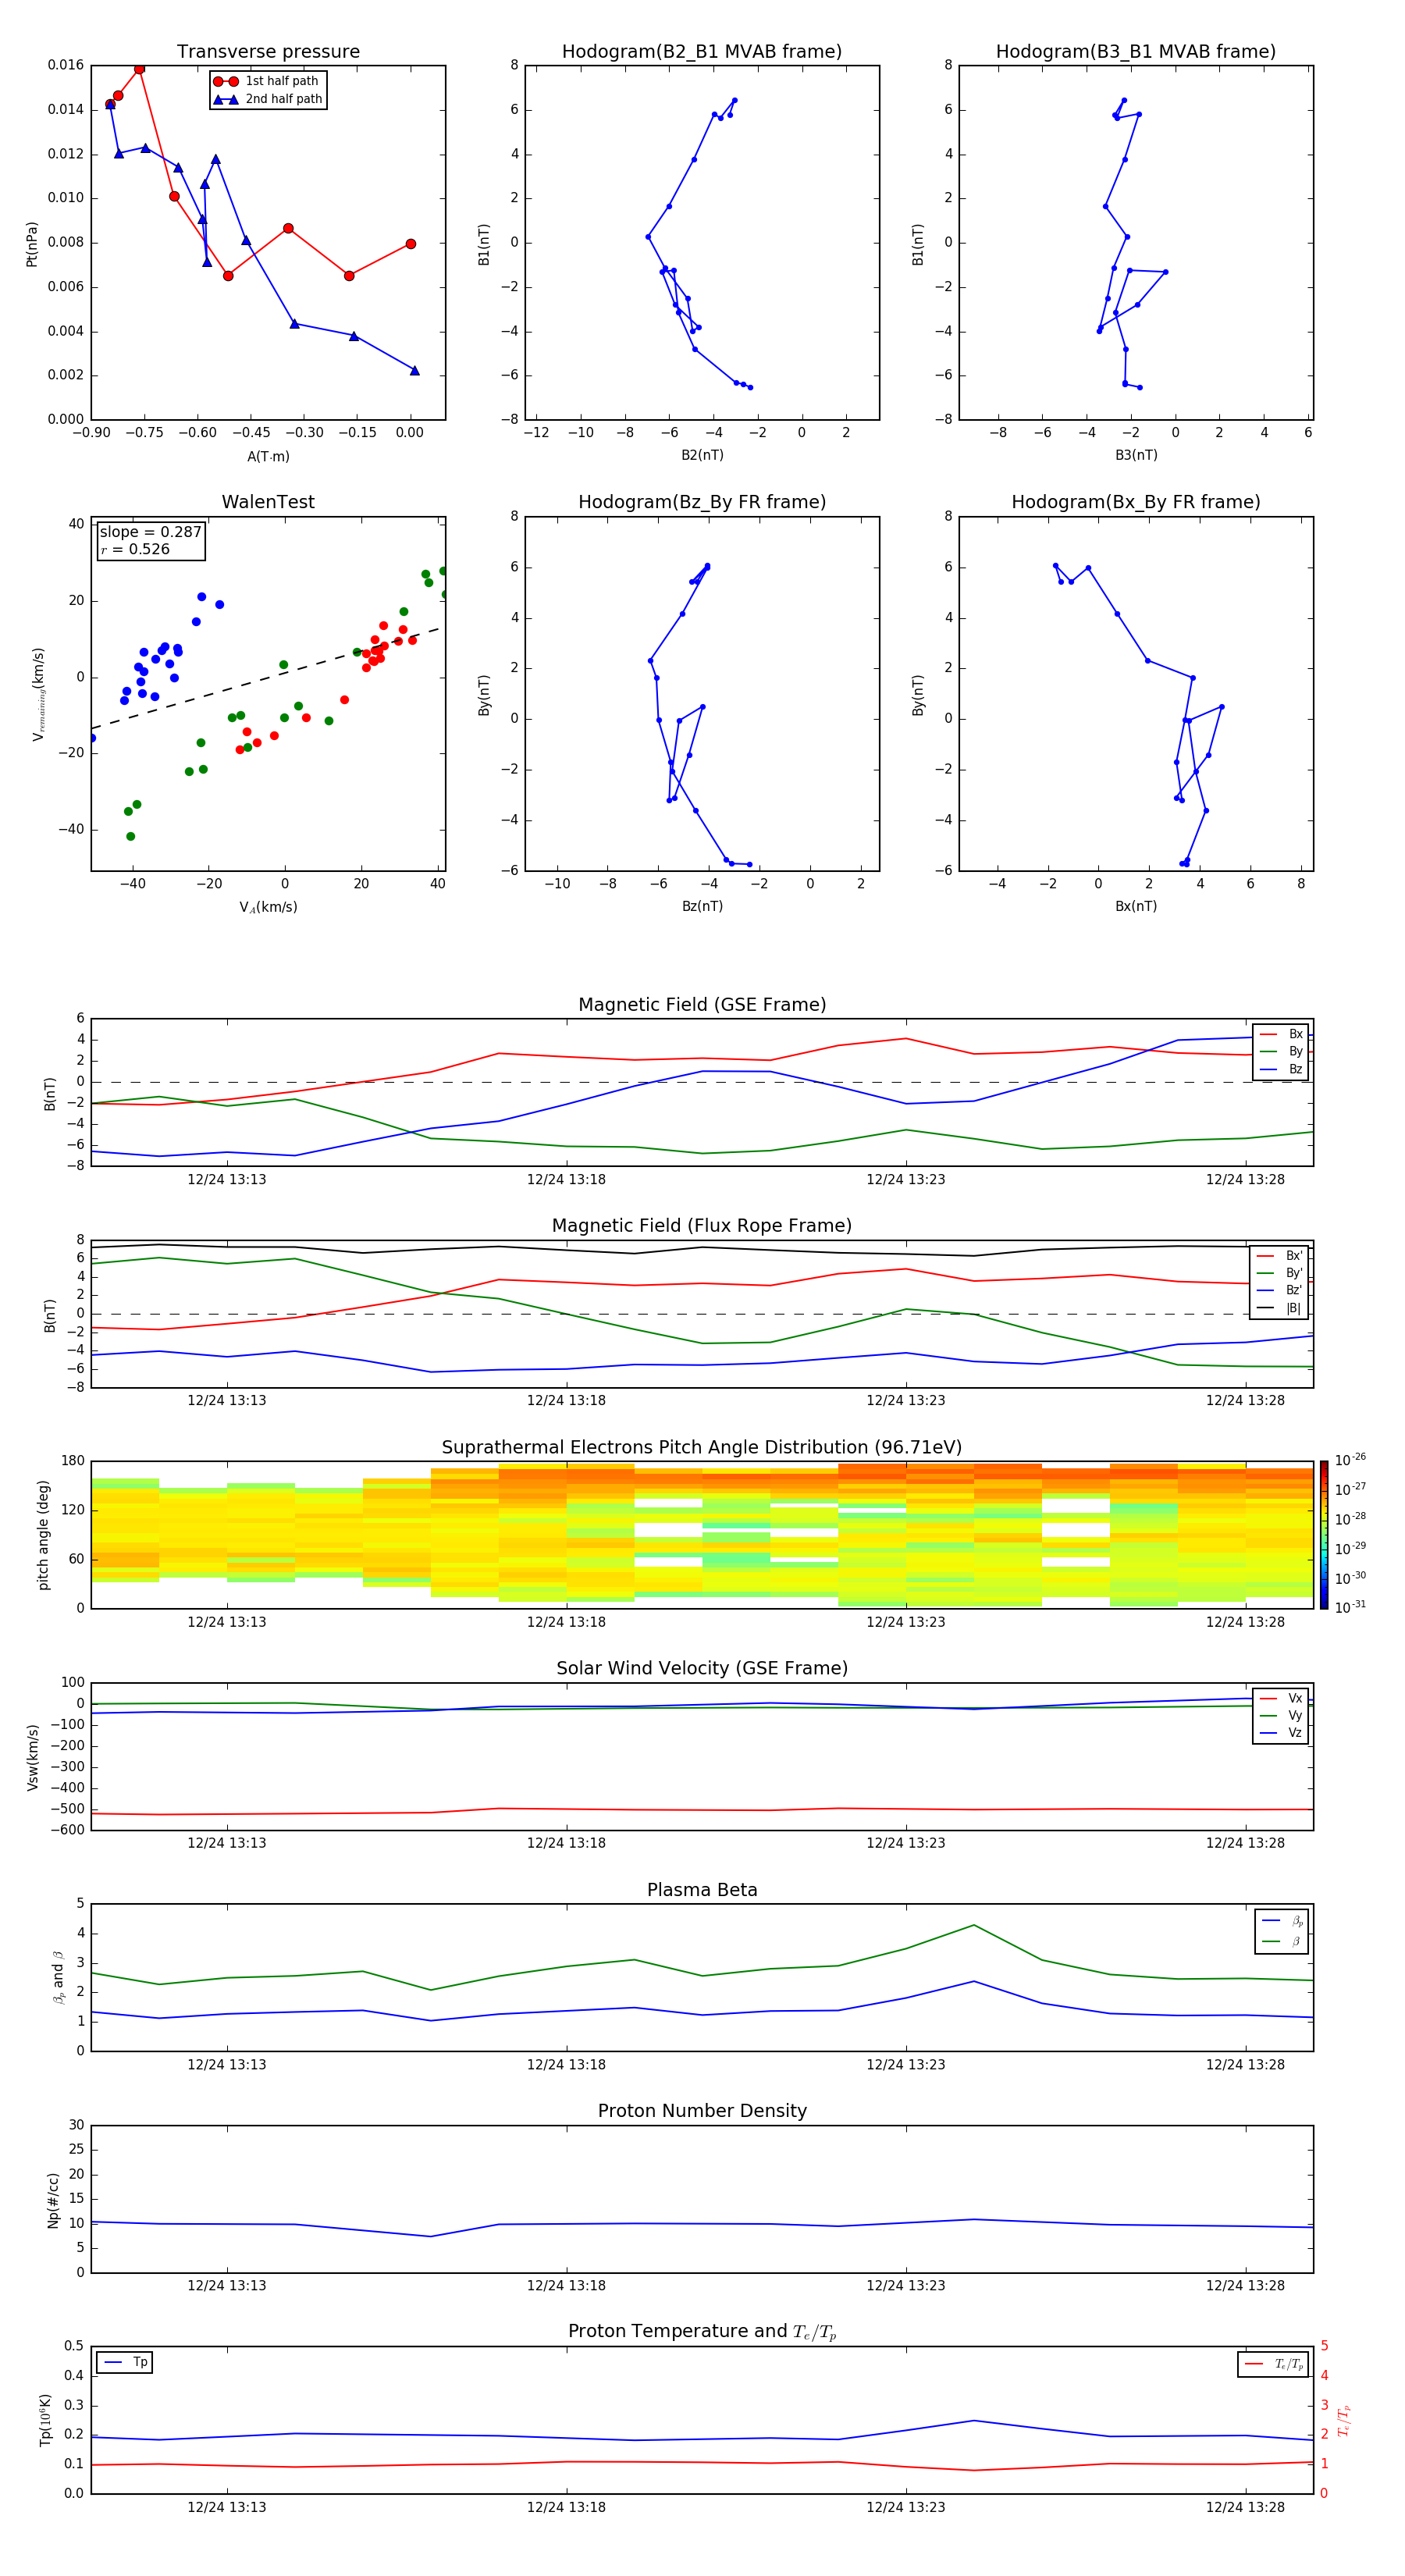Click "By'" in Flux Rope legend
This screenshot has width=1405, height=2576.
(x=1294, y=1273)
